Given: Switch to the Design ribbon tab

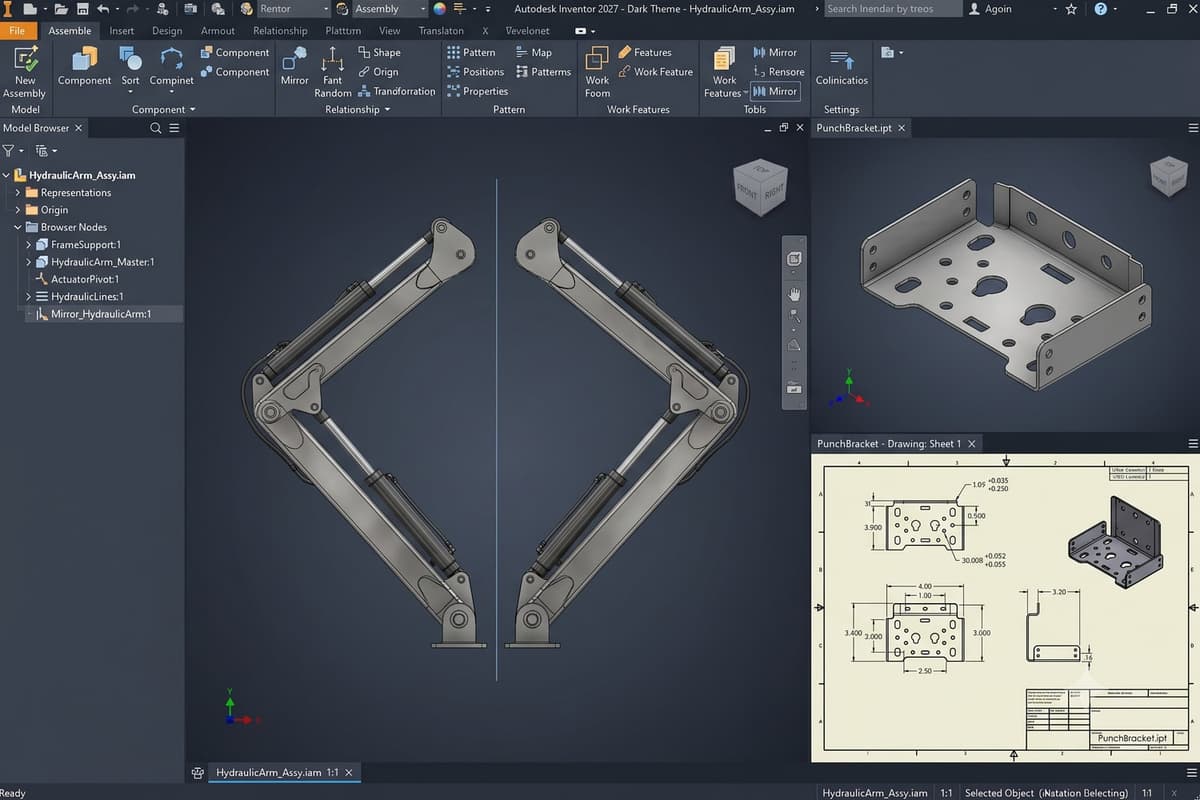Looking at the screenshot, I should pyautogui.click(x=167, y=30).
